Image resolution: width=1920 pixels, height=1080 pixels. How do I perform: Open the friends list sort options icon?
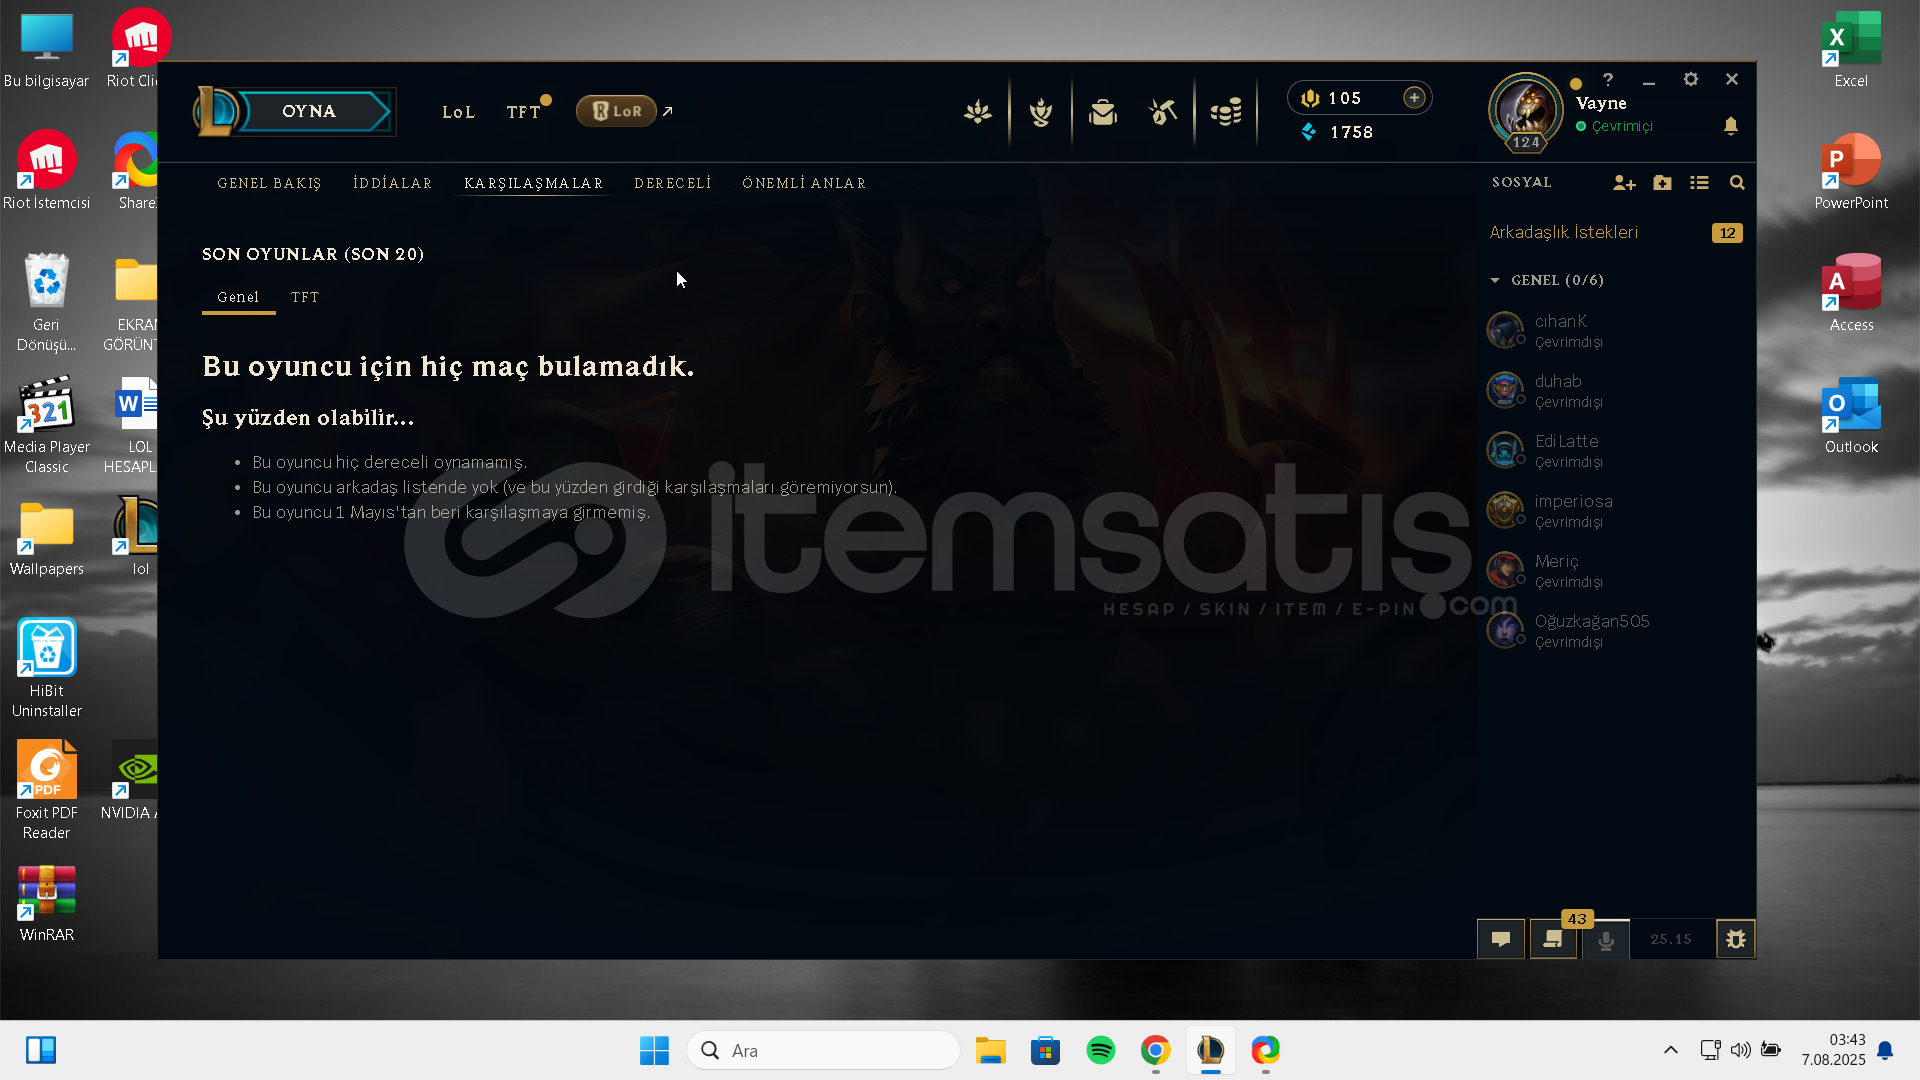[x=1699, y=183]
